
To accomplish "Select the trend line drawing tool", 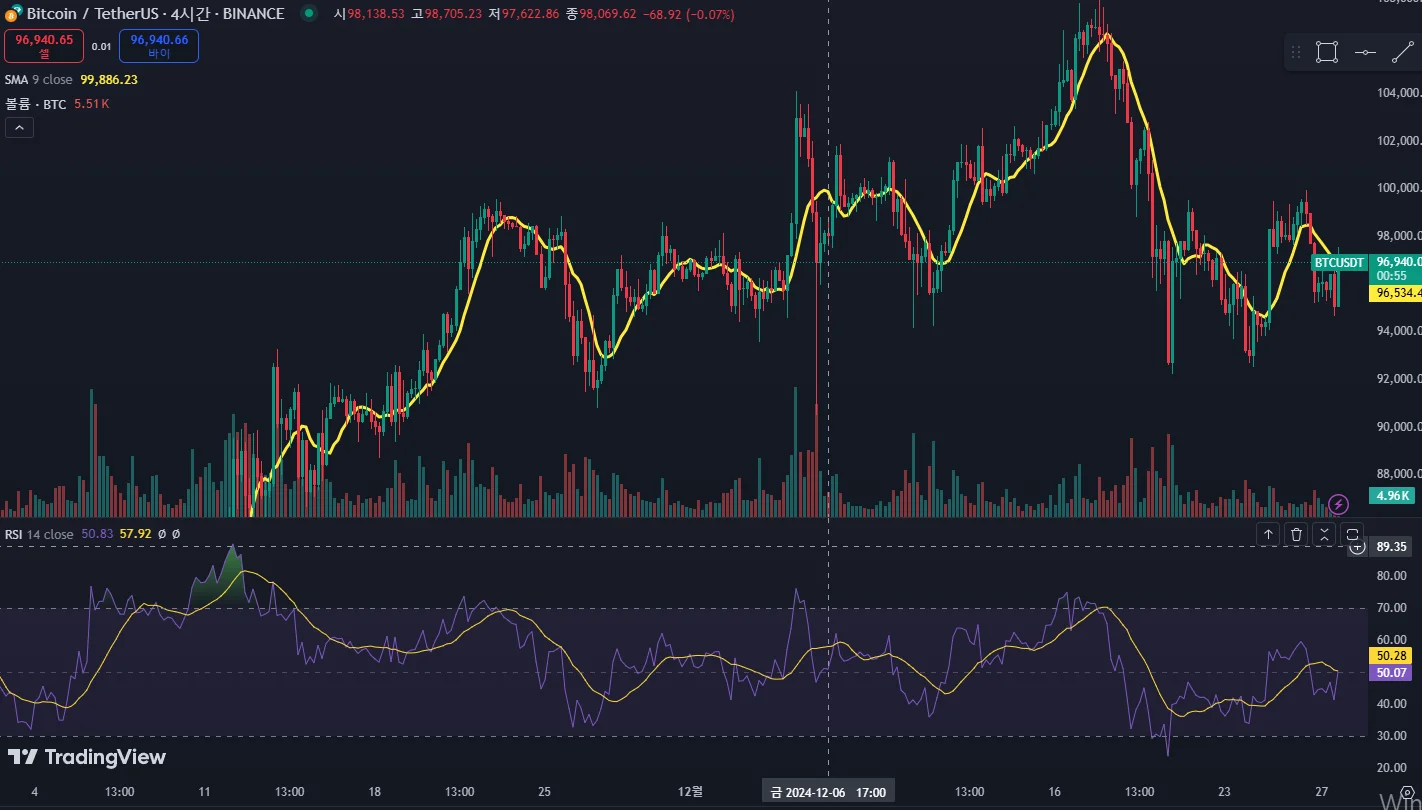I will 1403,53.
